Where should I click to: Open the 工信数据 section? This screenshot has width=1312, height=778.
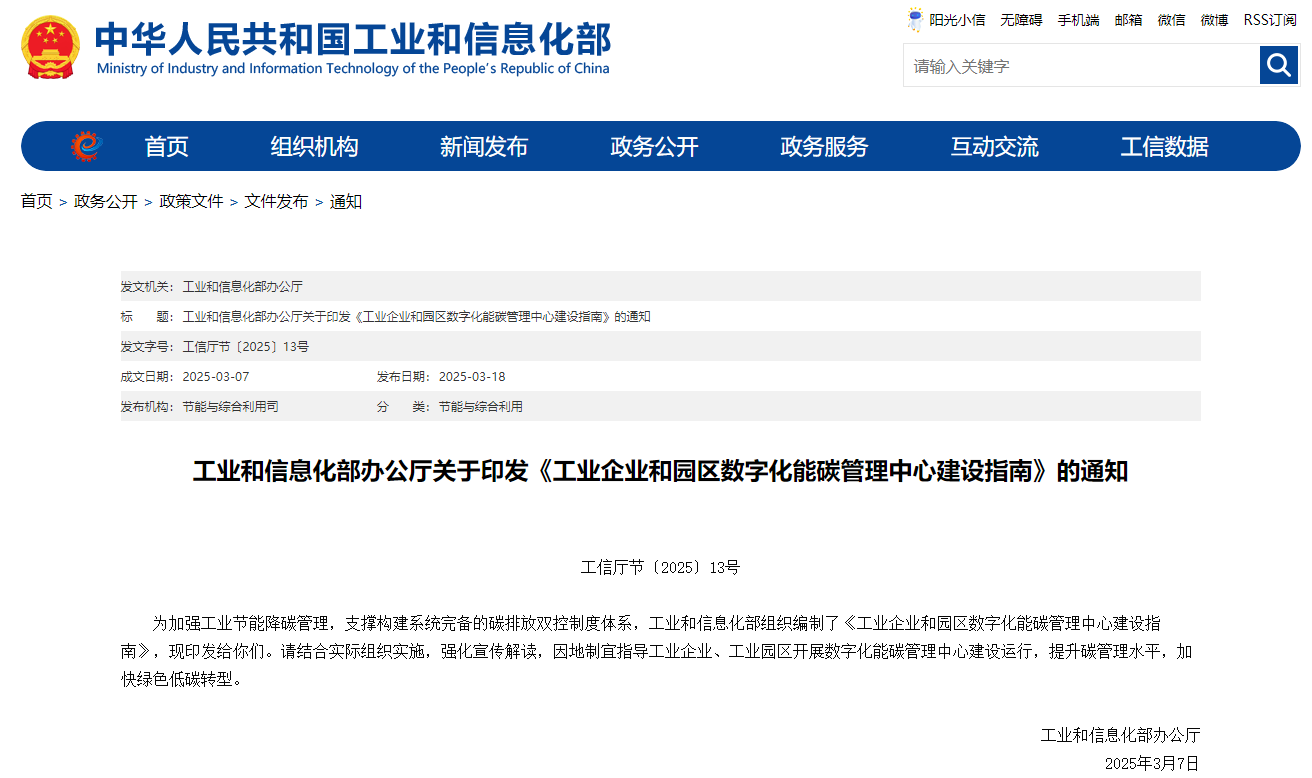tap(1164, 146)
